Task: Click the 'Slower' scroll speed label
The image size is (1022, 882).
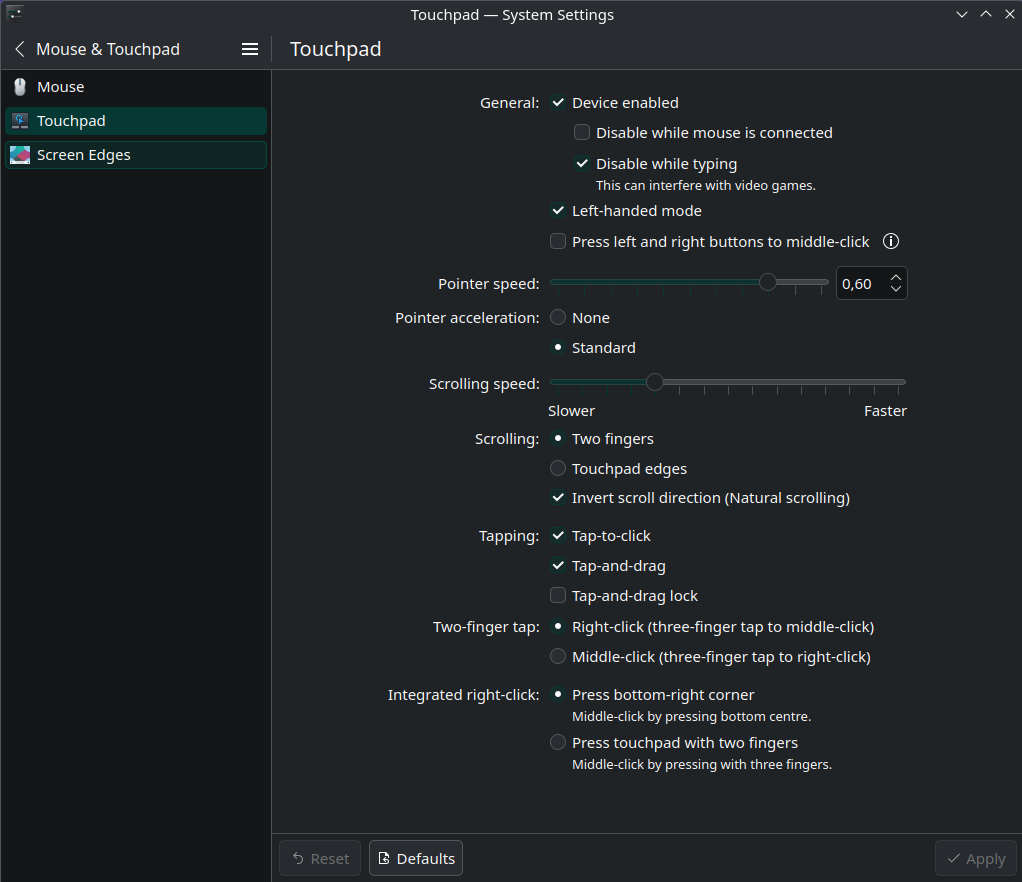Action: (x=572, y=411)
